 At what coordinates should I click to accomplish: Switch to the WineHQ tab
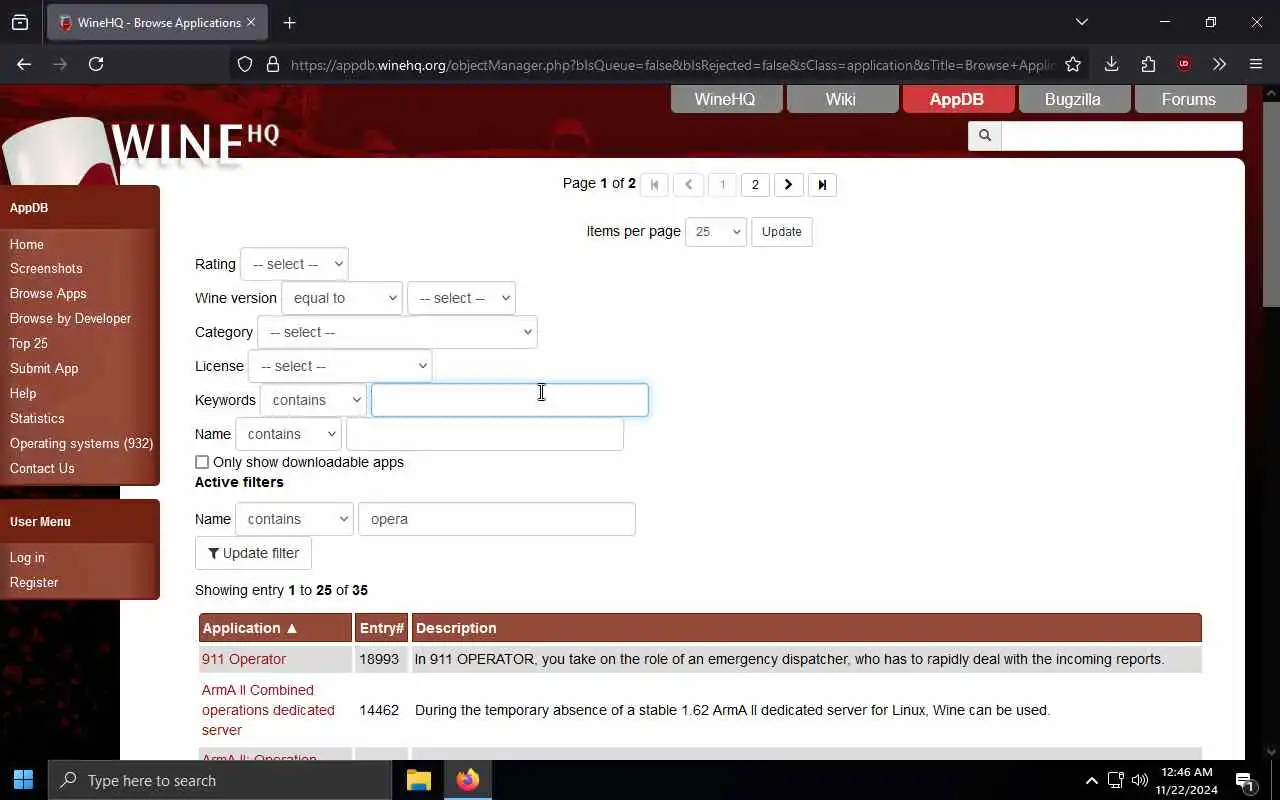pos(725,99)
